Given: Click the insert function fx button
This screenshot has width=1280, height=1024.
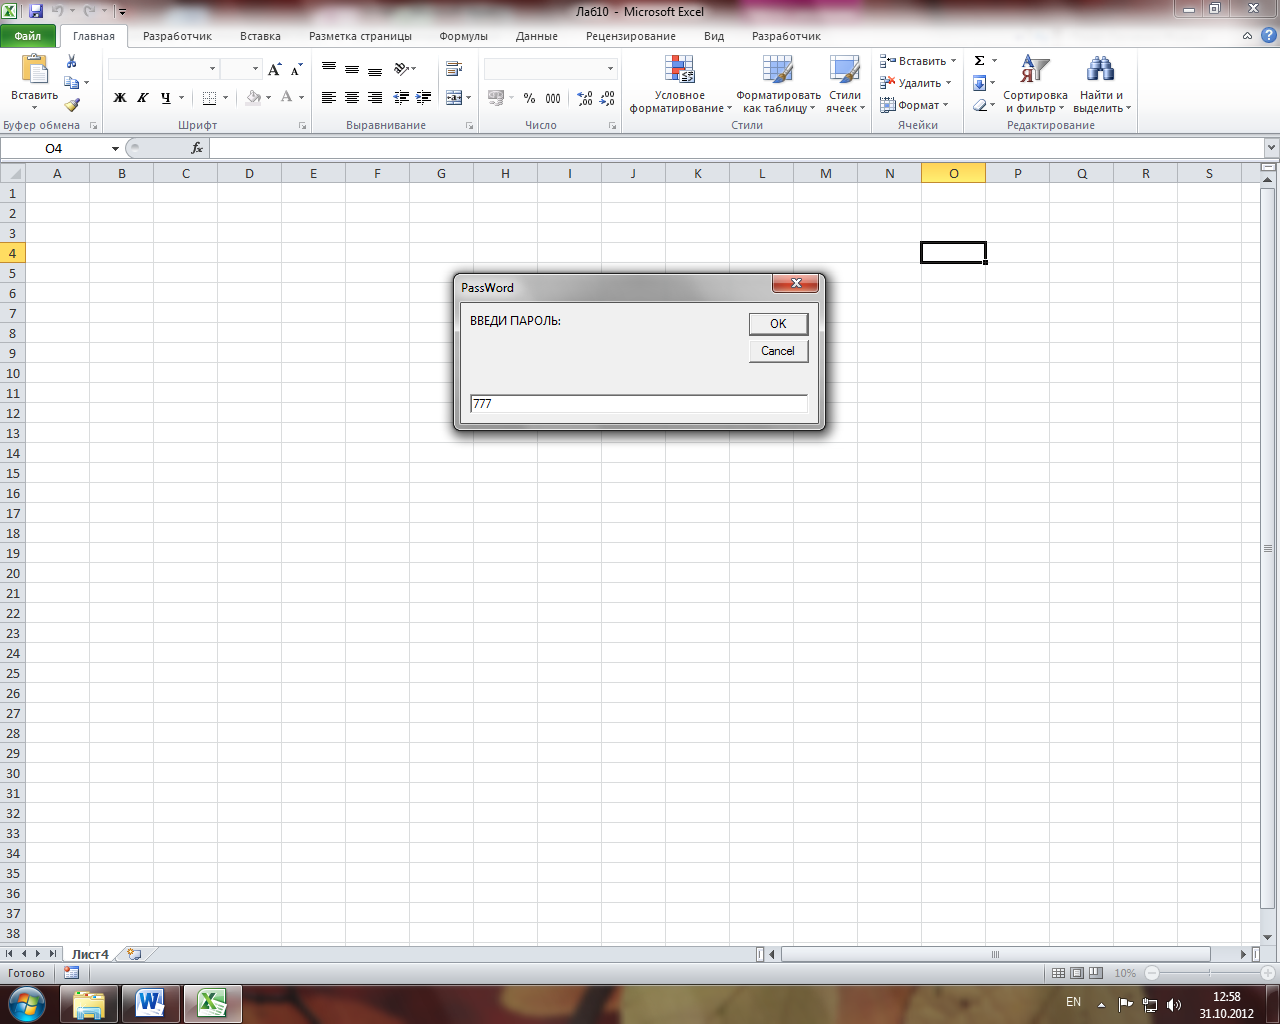Looking at the screenshot, I should (197, 148).
